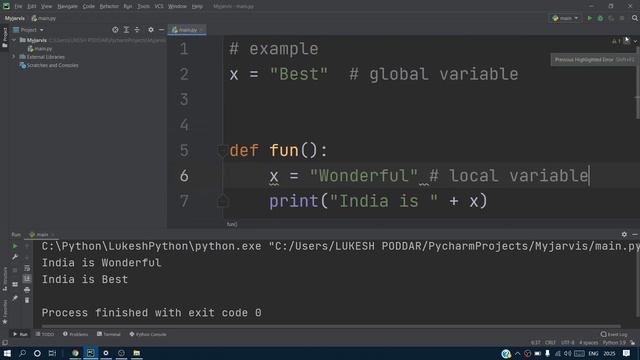
Task: Click main.py breadcrumb in navigation bar
Action: 44,18
